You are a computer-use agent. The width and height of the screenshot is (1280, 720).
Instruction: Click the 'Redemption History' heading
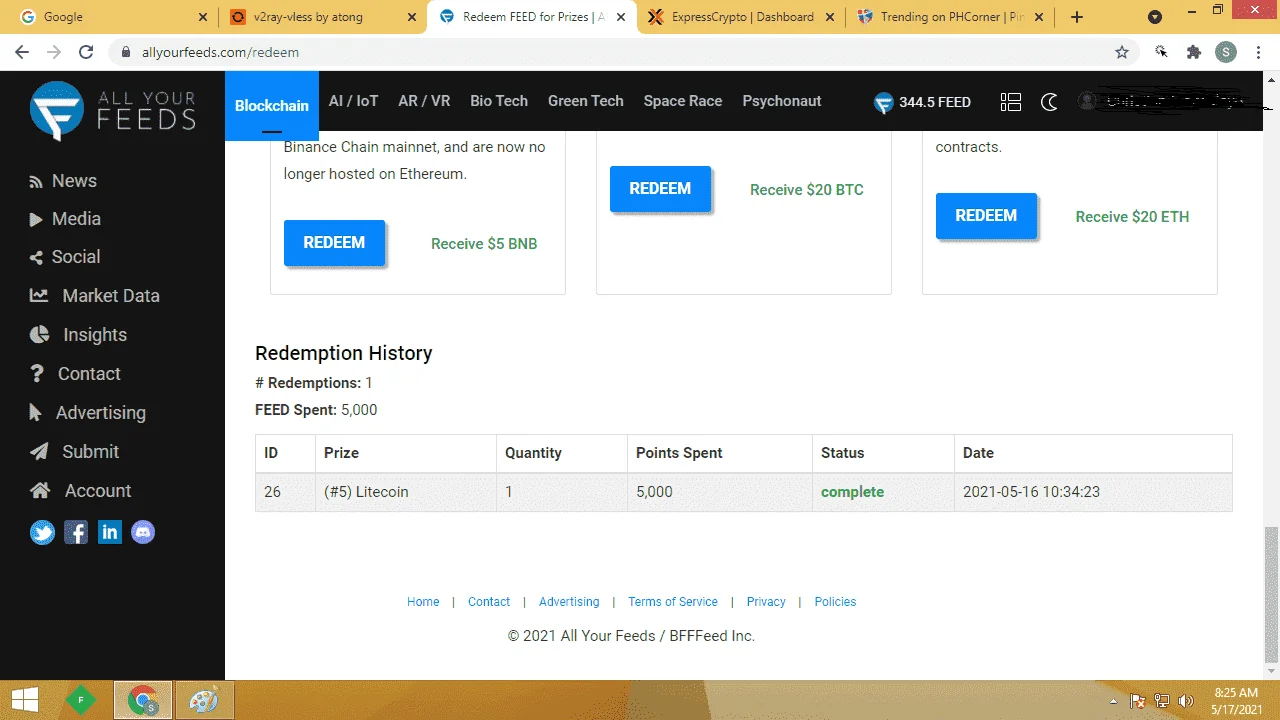pos(344,353)
